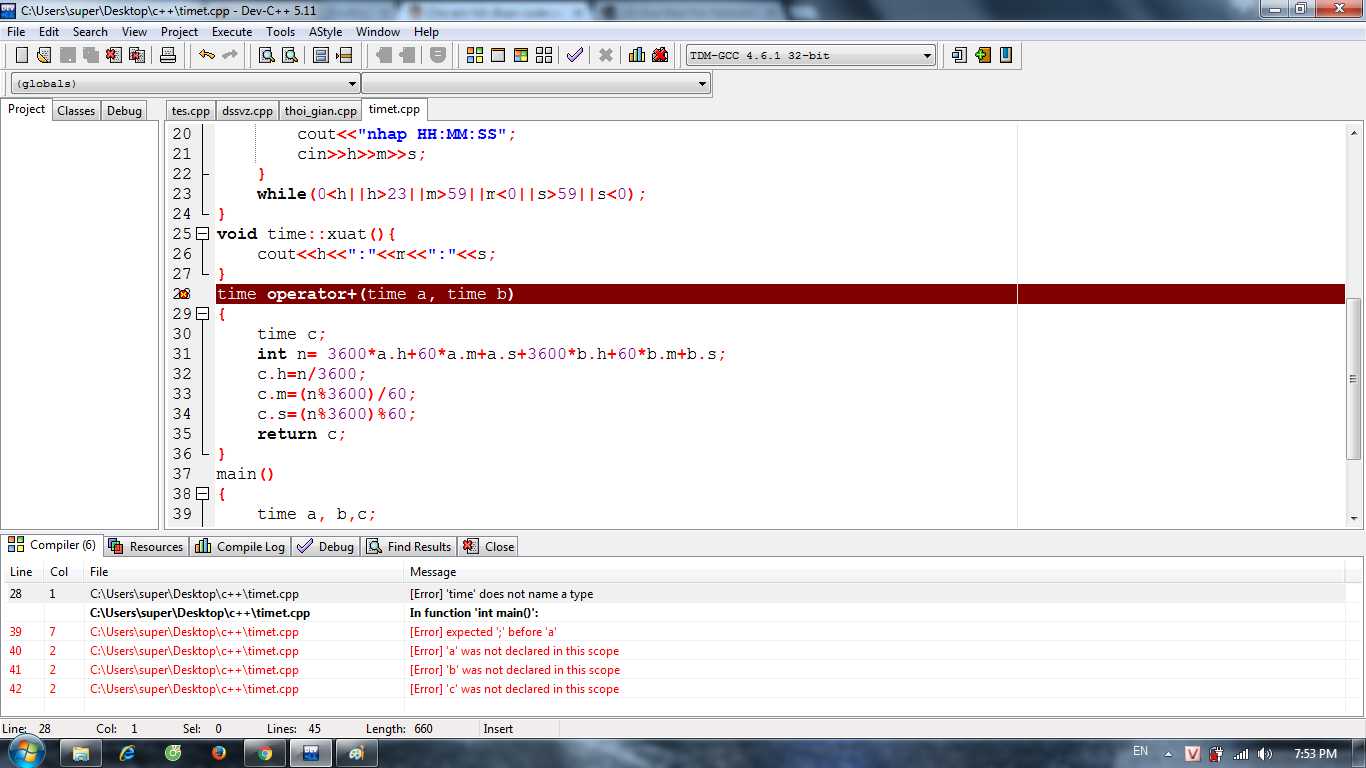
Task: Open the Execute menu
Action: (x=231, y=32)
